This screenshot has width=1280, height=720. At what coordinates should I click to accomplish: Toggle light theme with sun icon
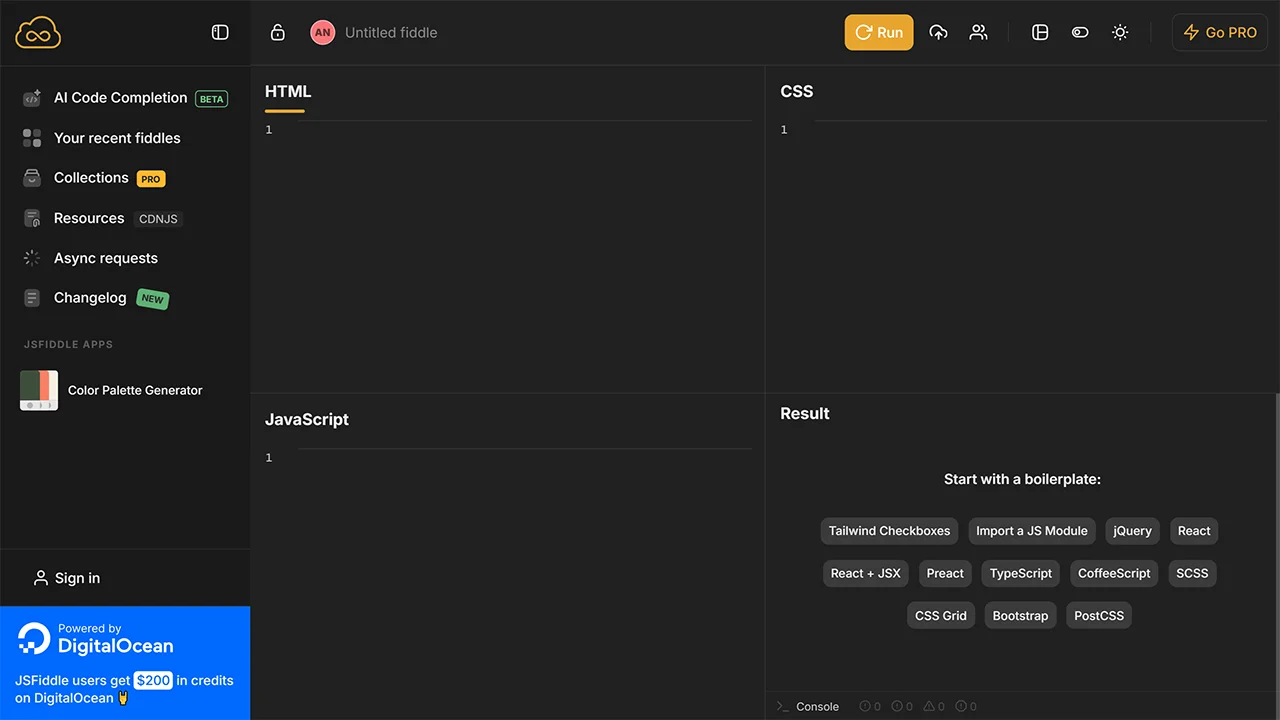1120,32
